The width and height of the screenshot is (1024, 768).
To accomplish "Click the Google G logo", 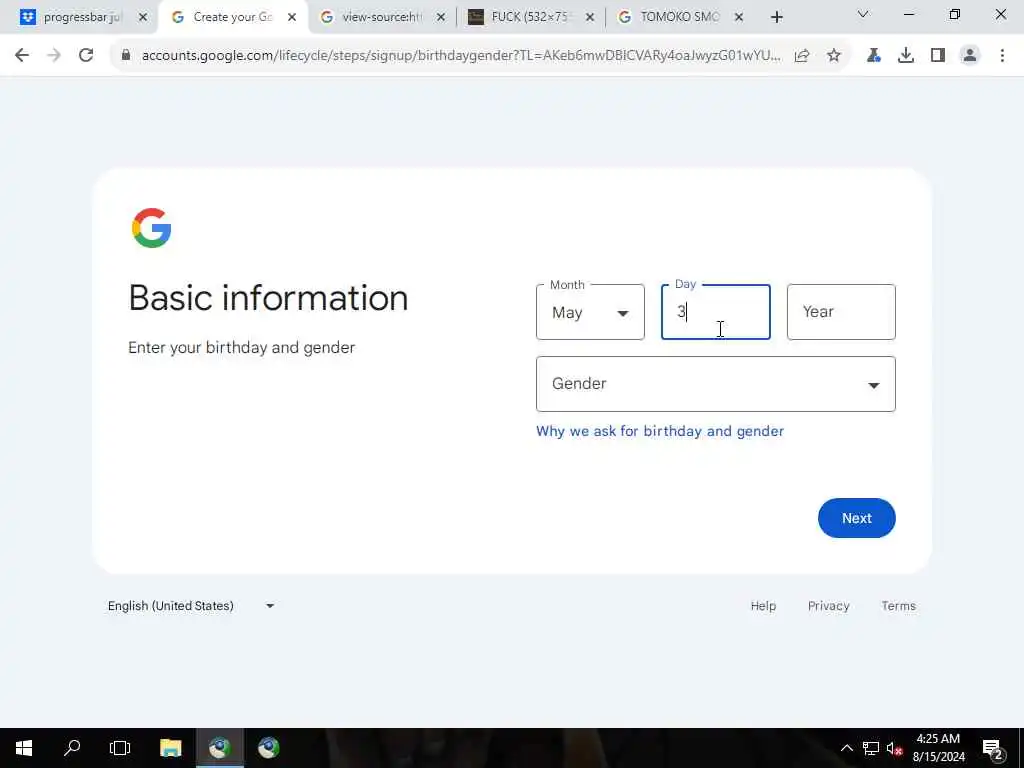I will 152,228.
